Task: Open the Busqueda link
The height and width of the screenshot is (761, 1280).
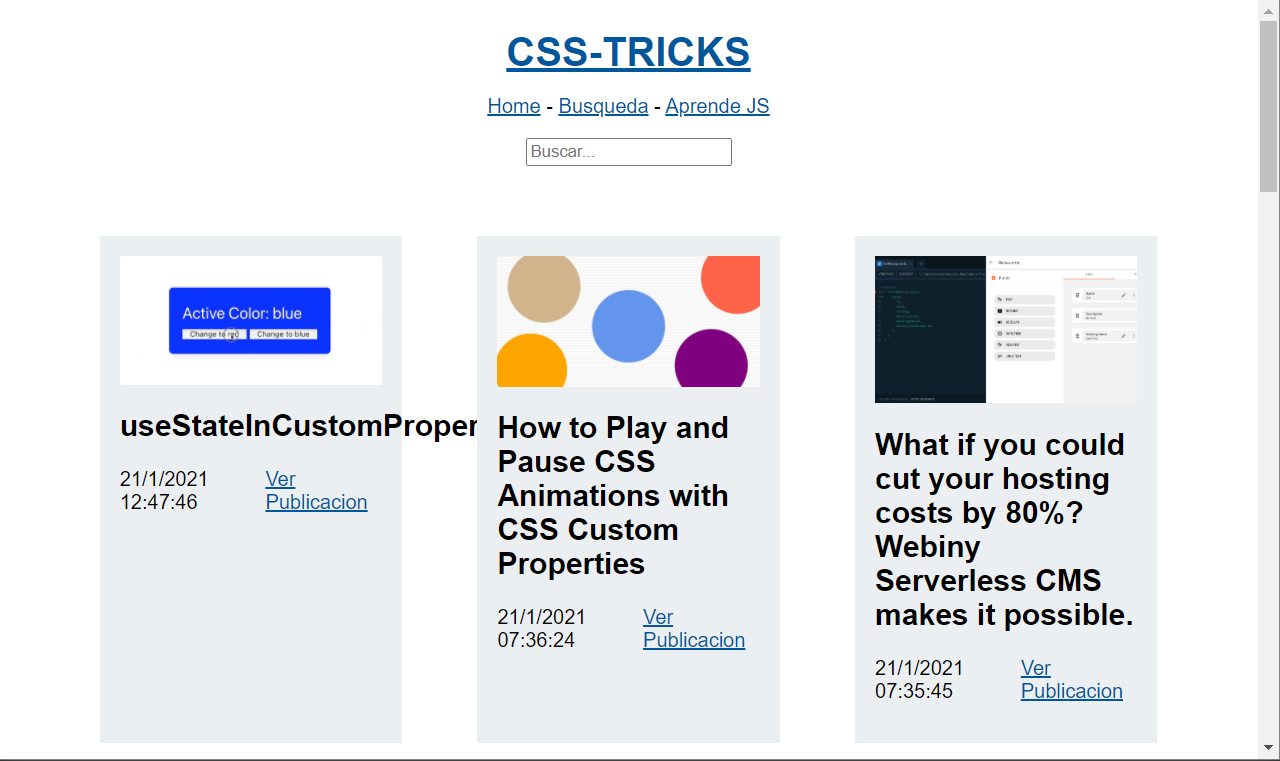Action: [603, 106]
